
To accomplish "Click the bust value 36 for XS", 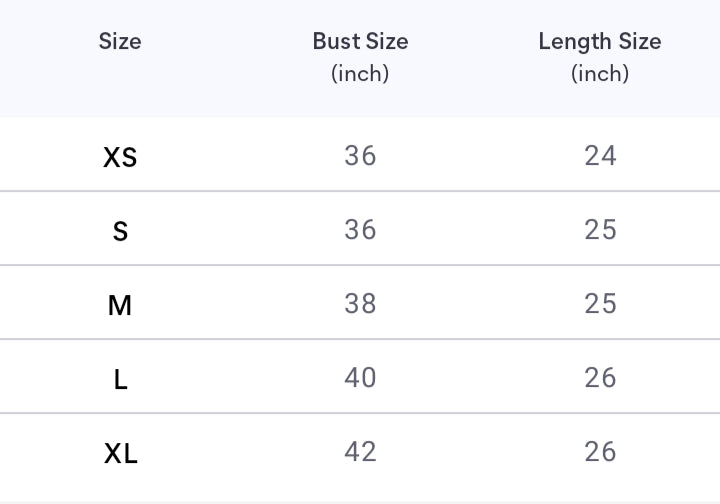I will (x=360, y=156).
